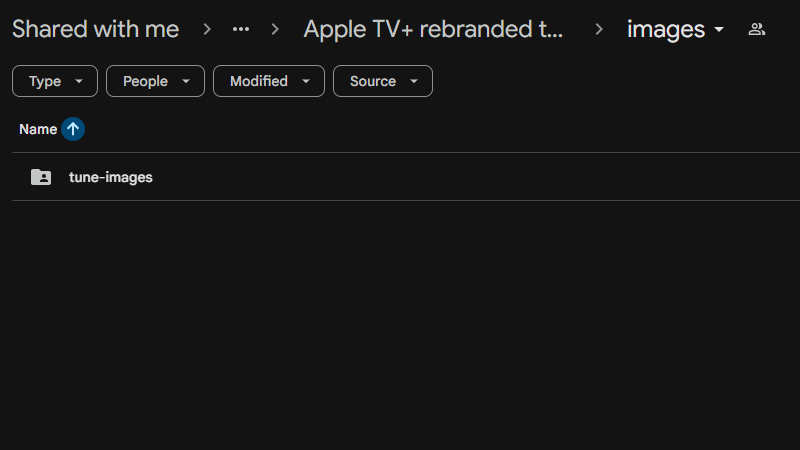Click the caret arrow beside images title

719,30
